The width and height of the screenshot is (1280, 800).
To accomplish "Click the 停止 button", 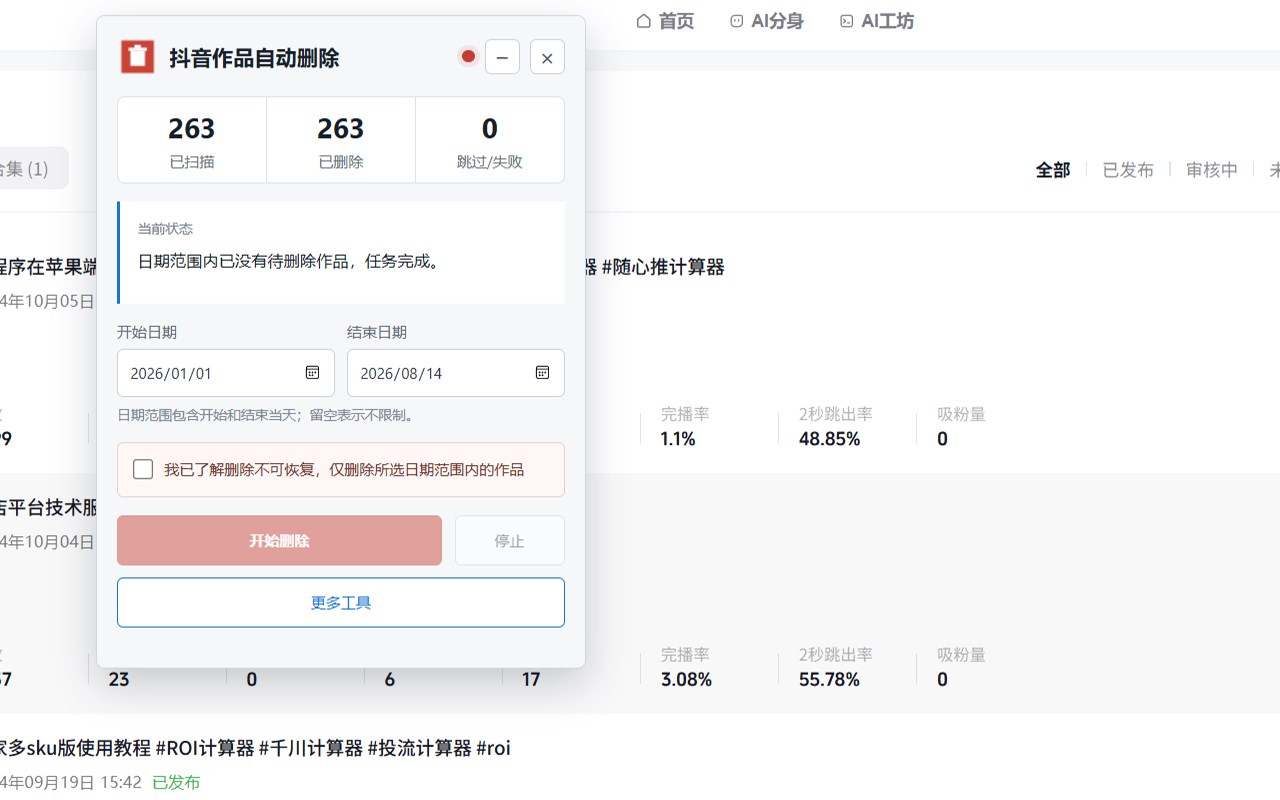I will pos(510,541).
